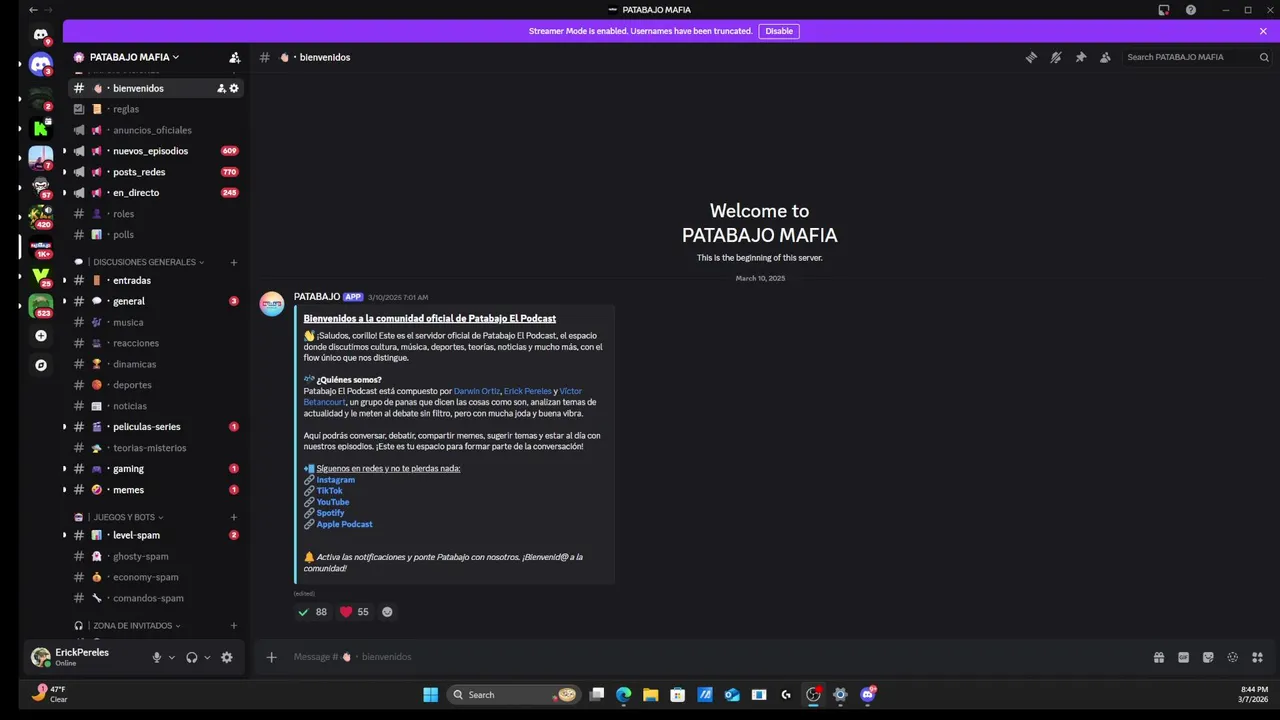Image resolution: width=1280 pixels, height=720 pixels.
Task: Open the Instagram link
Action: click(335, 480)
